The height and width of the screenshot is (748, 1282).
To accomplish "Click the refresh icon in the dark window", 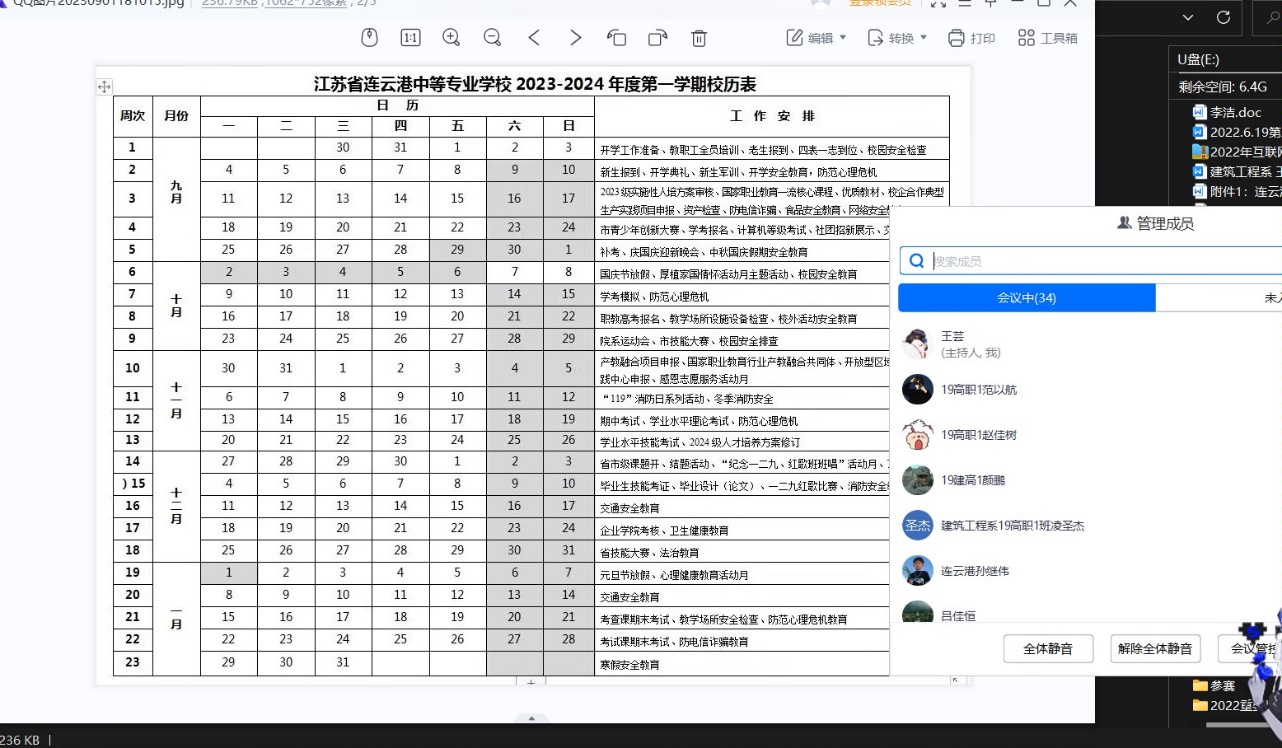I will click(x=1223, y=17).
